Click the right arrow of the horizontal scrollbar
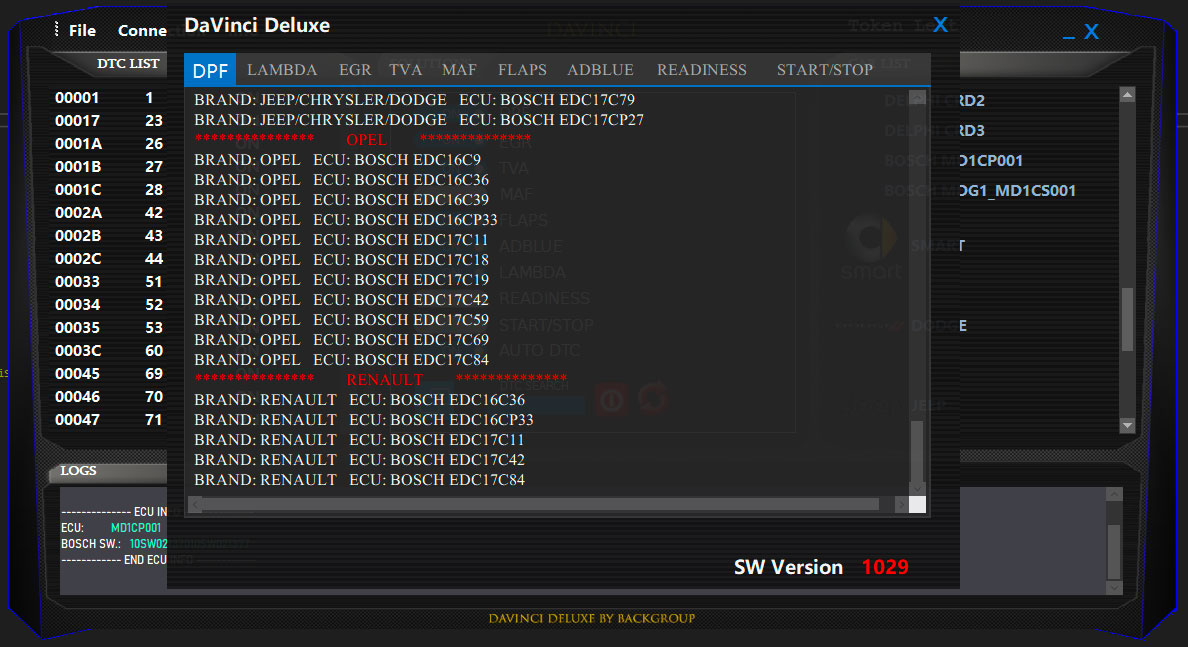The image size is (1188, 647). 901,505
